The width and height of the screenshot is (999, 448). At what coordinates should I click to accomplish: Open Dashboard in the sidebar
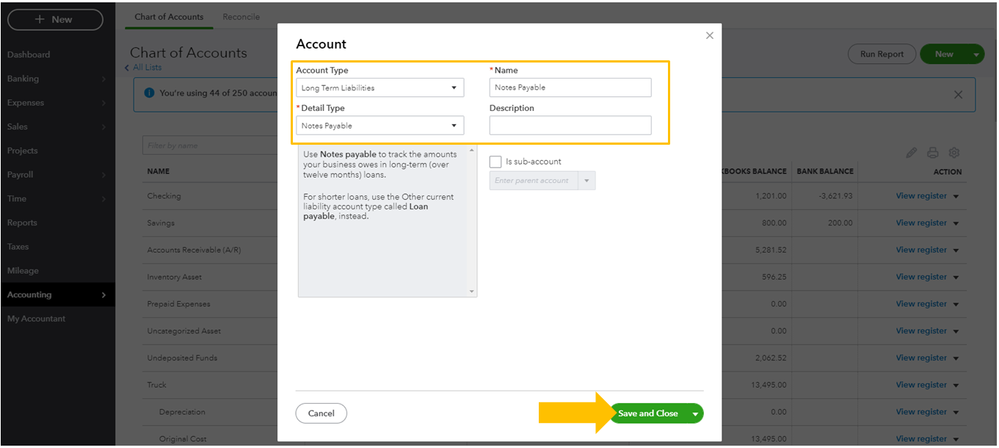click(x=29, y=55)
